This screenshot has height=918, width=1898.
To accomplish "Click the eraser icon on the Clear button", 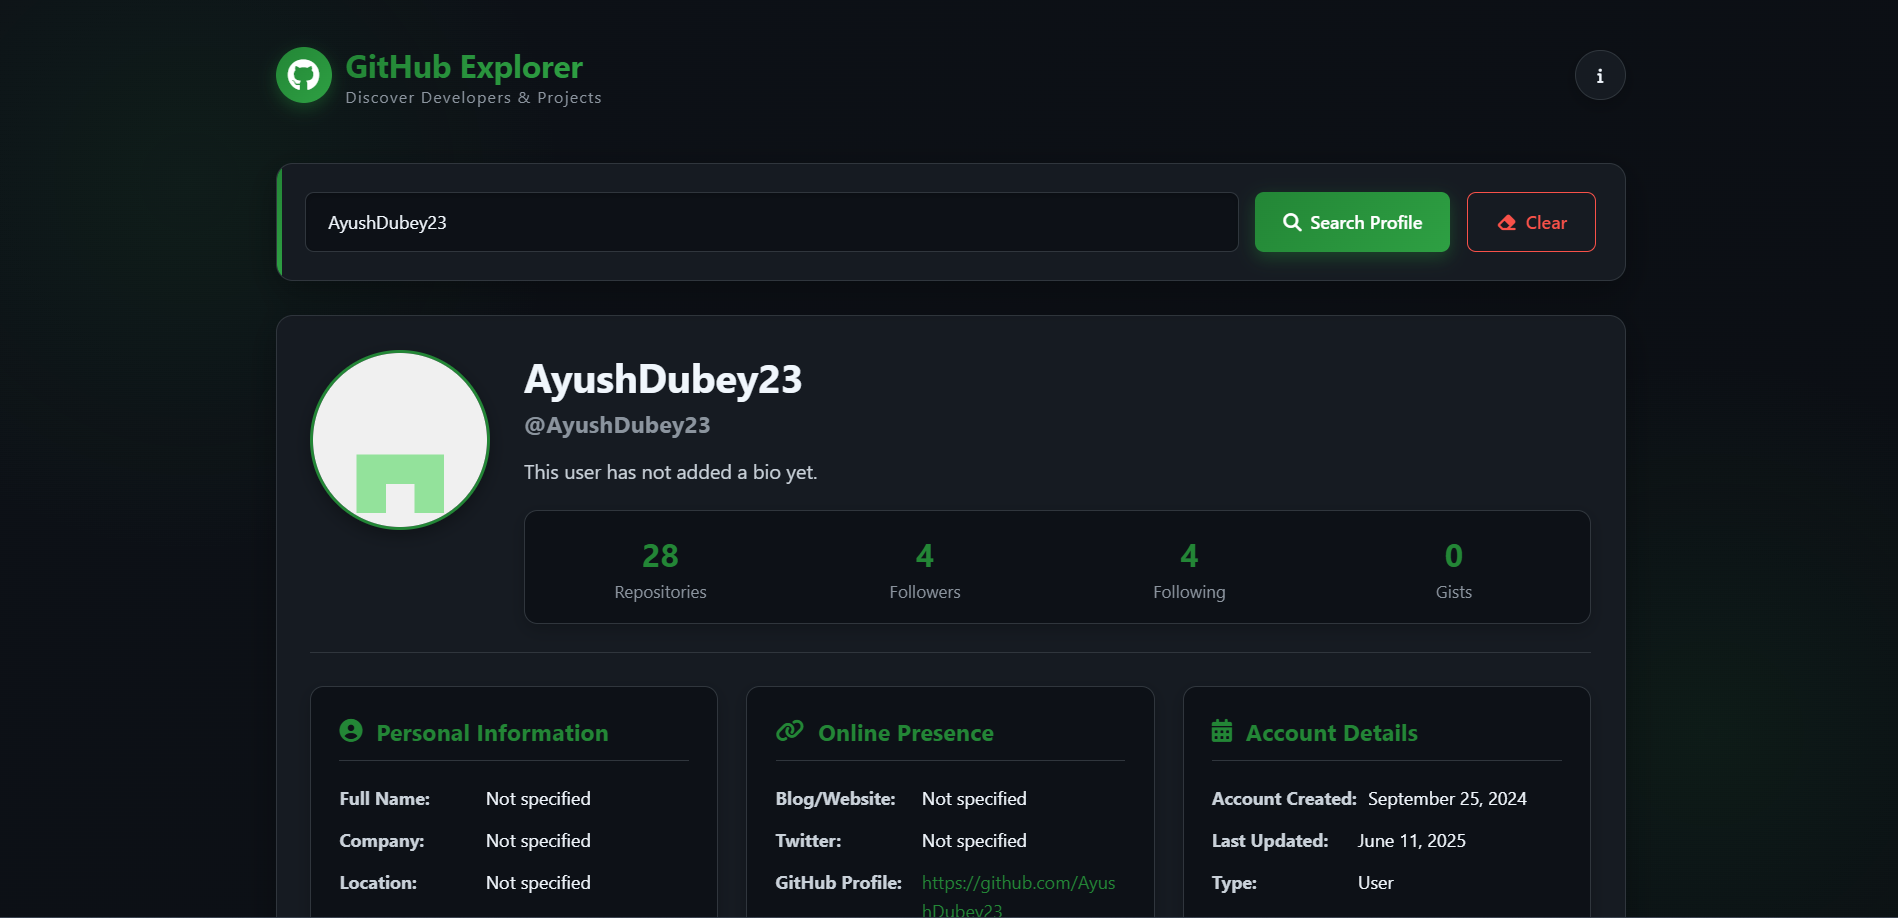I will (x=1507, y=222).
